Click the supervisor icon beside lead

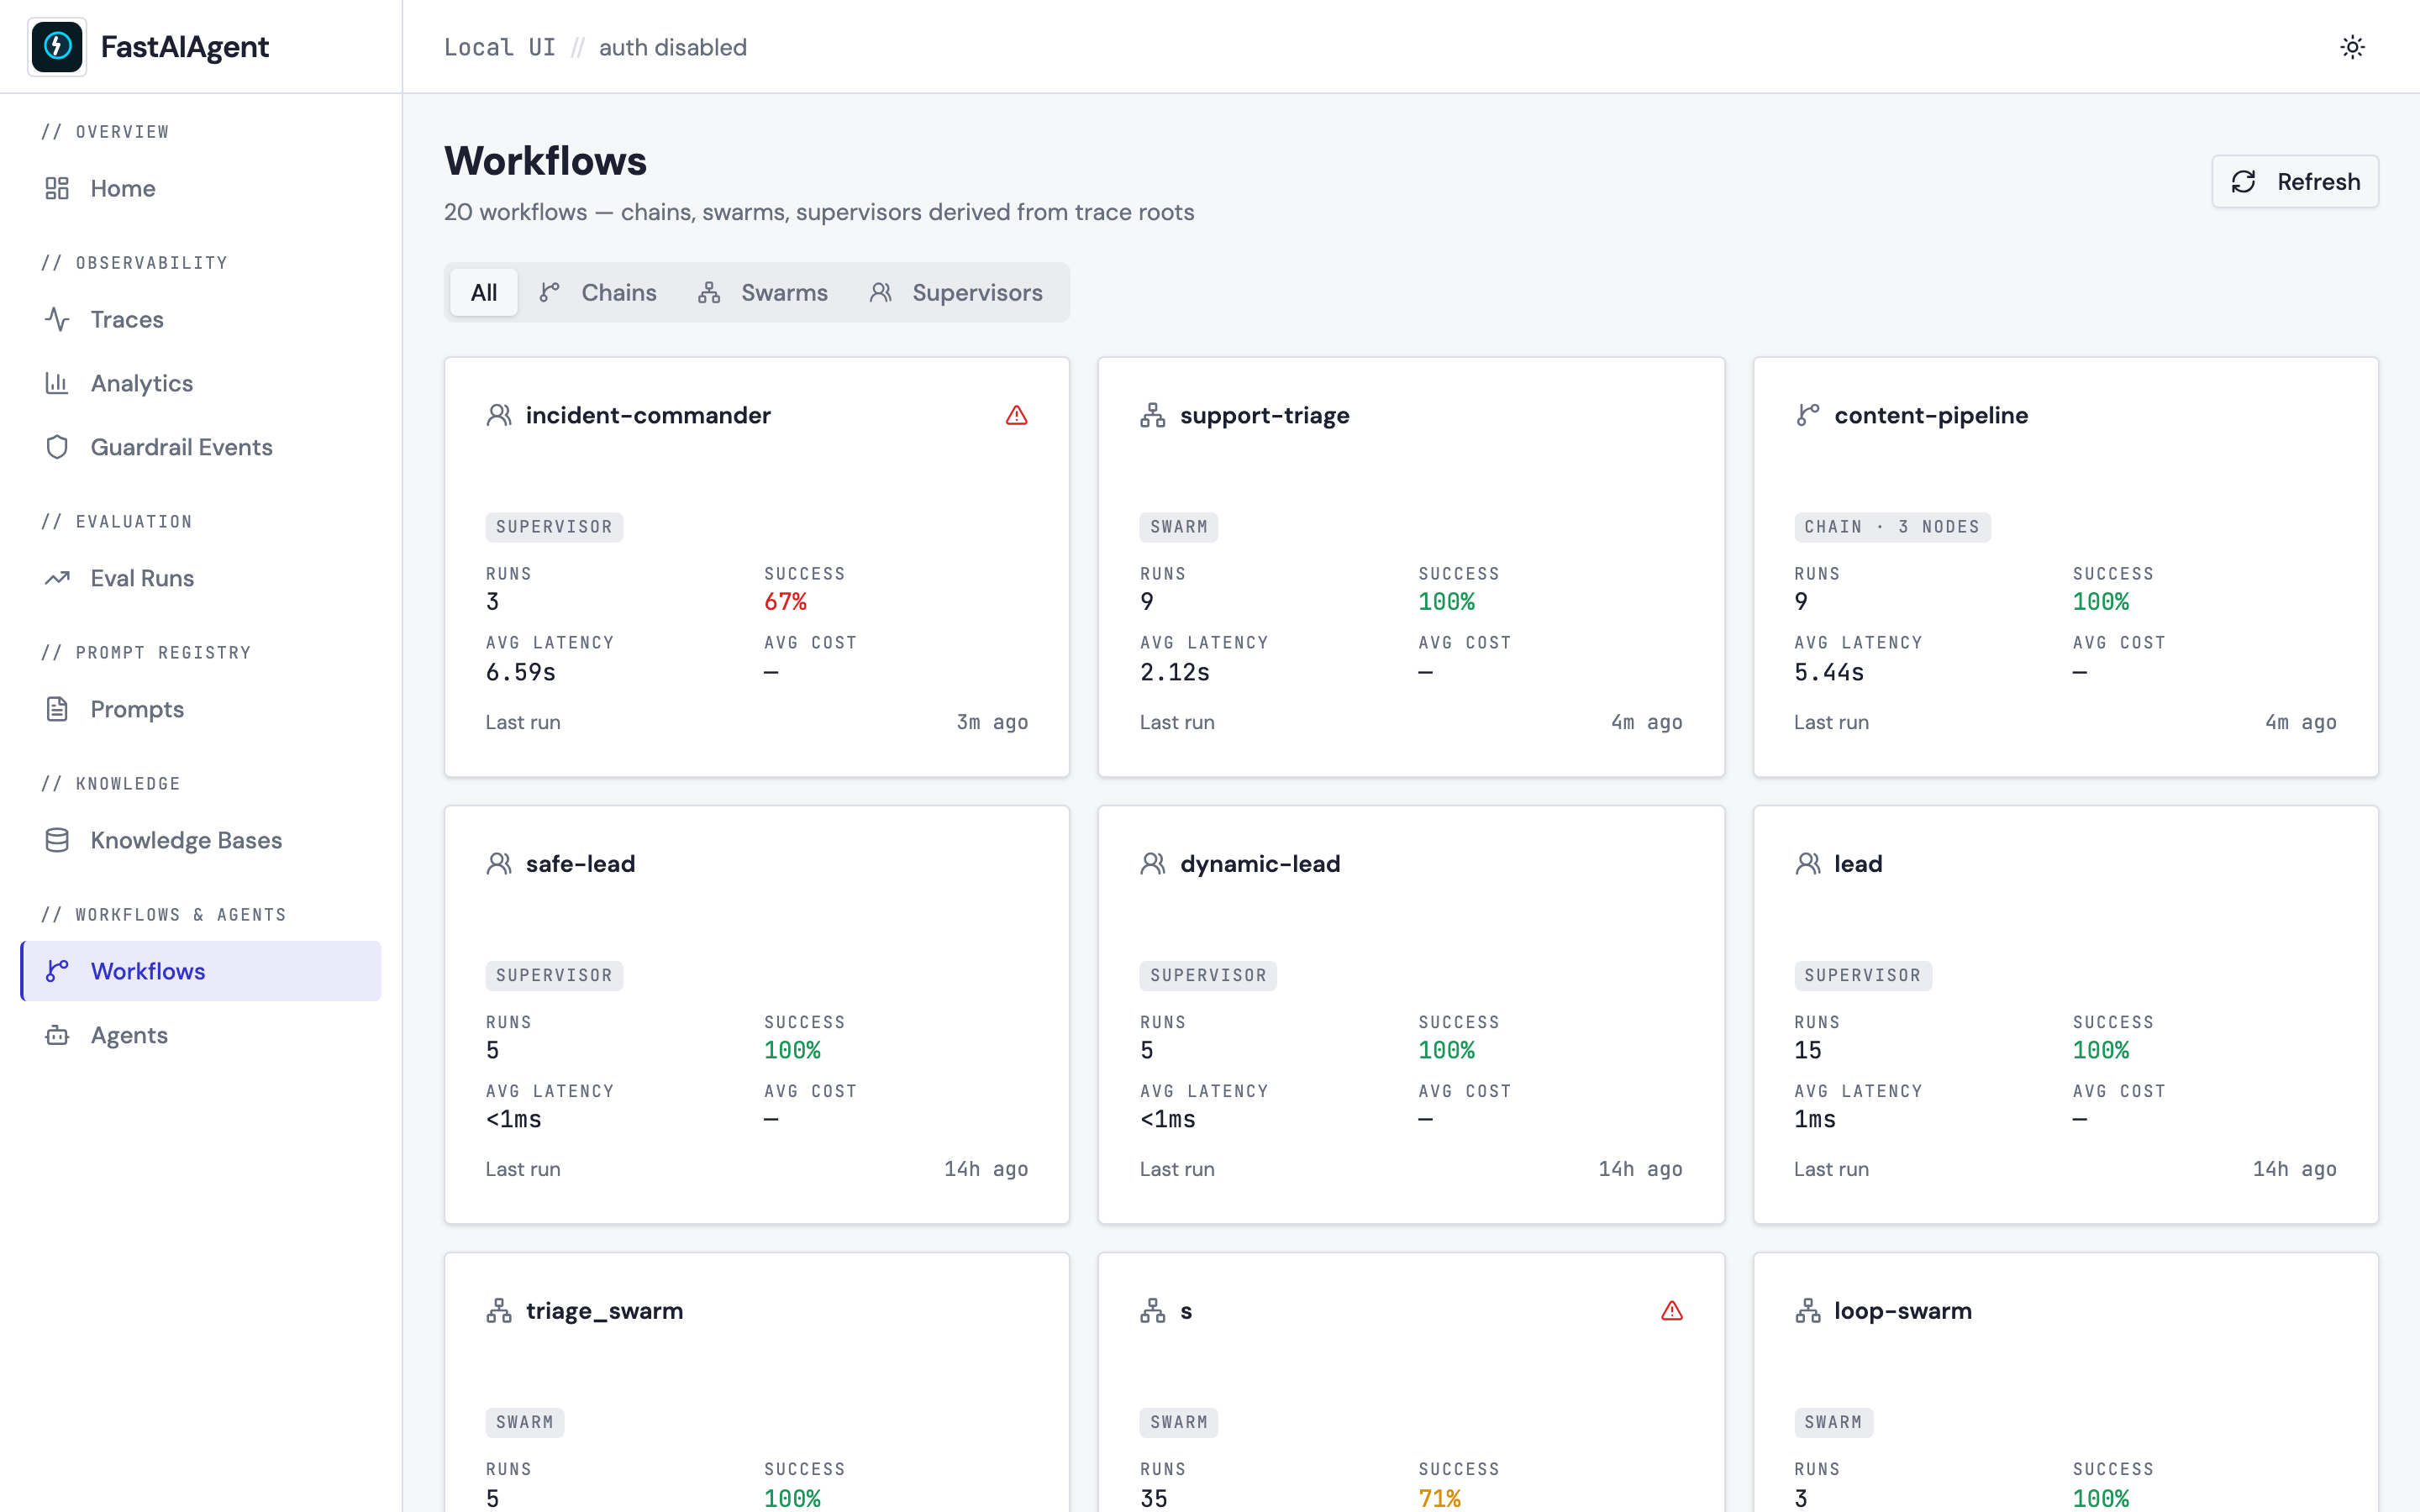[1807, 863]
